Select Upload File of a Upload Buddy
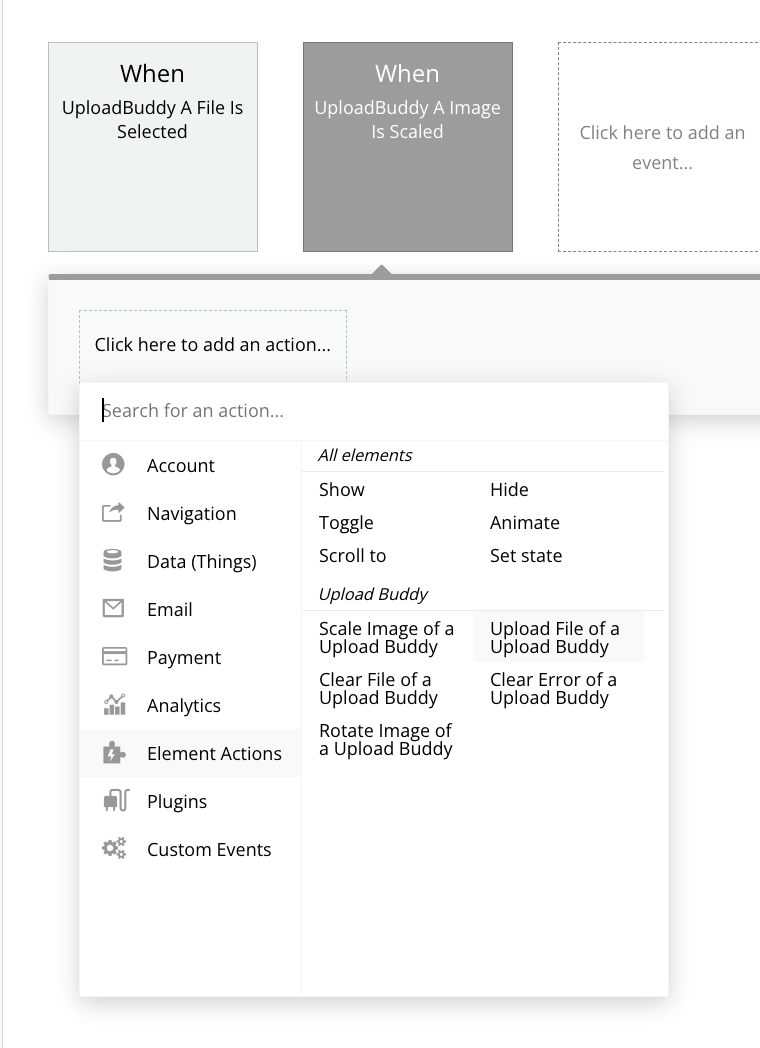 click(555, 637)
